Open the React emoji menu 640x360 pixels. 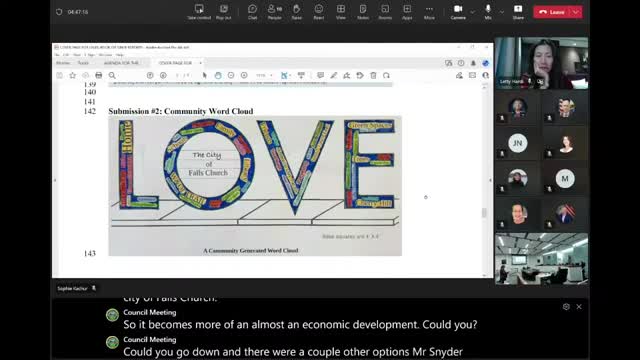319,12
